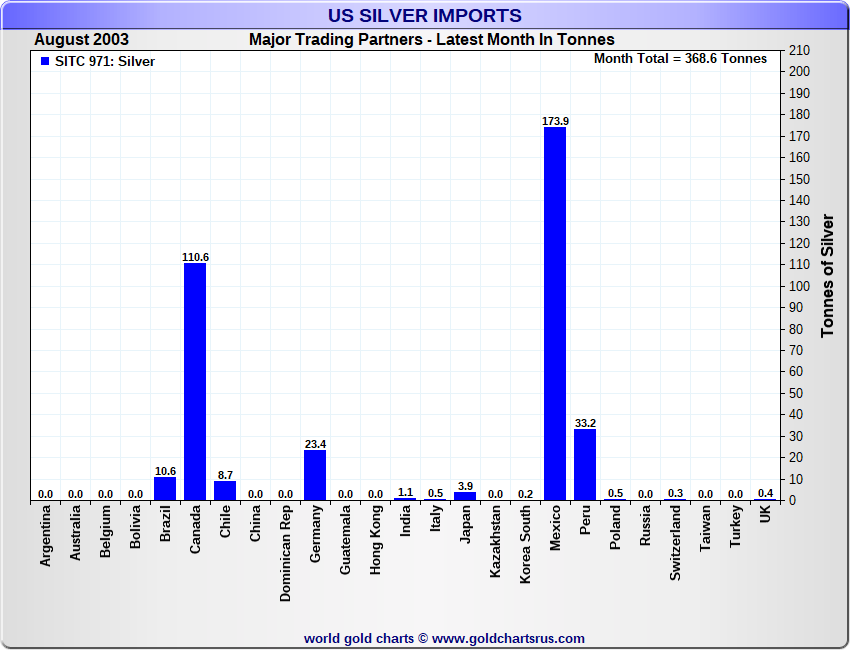
Task: Click the 'August 2003' date label
Action: tap(81, 40)
